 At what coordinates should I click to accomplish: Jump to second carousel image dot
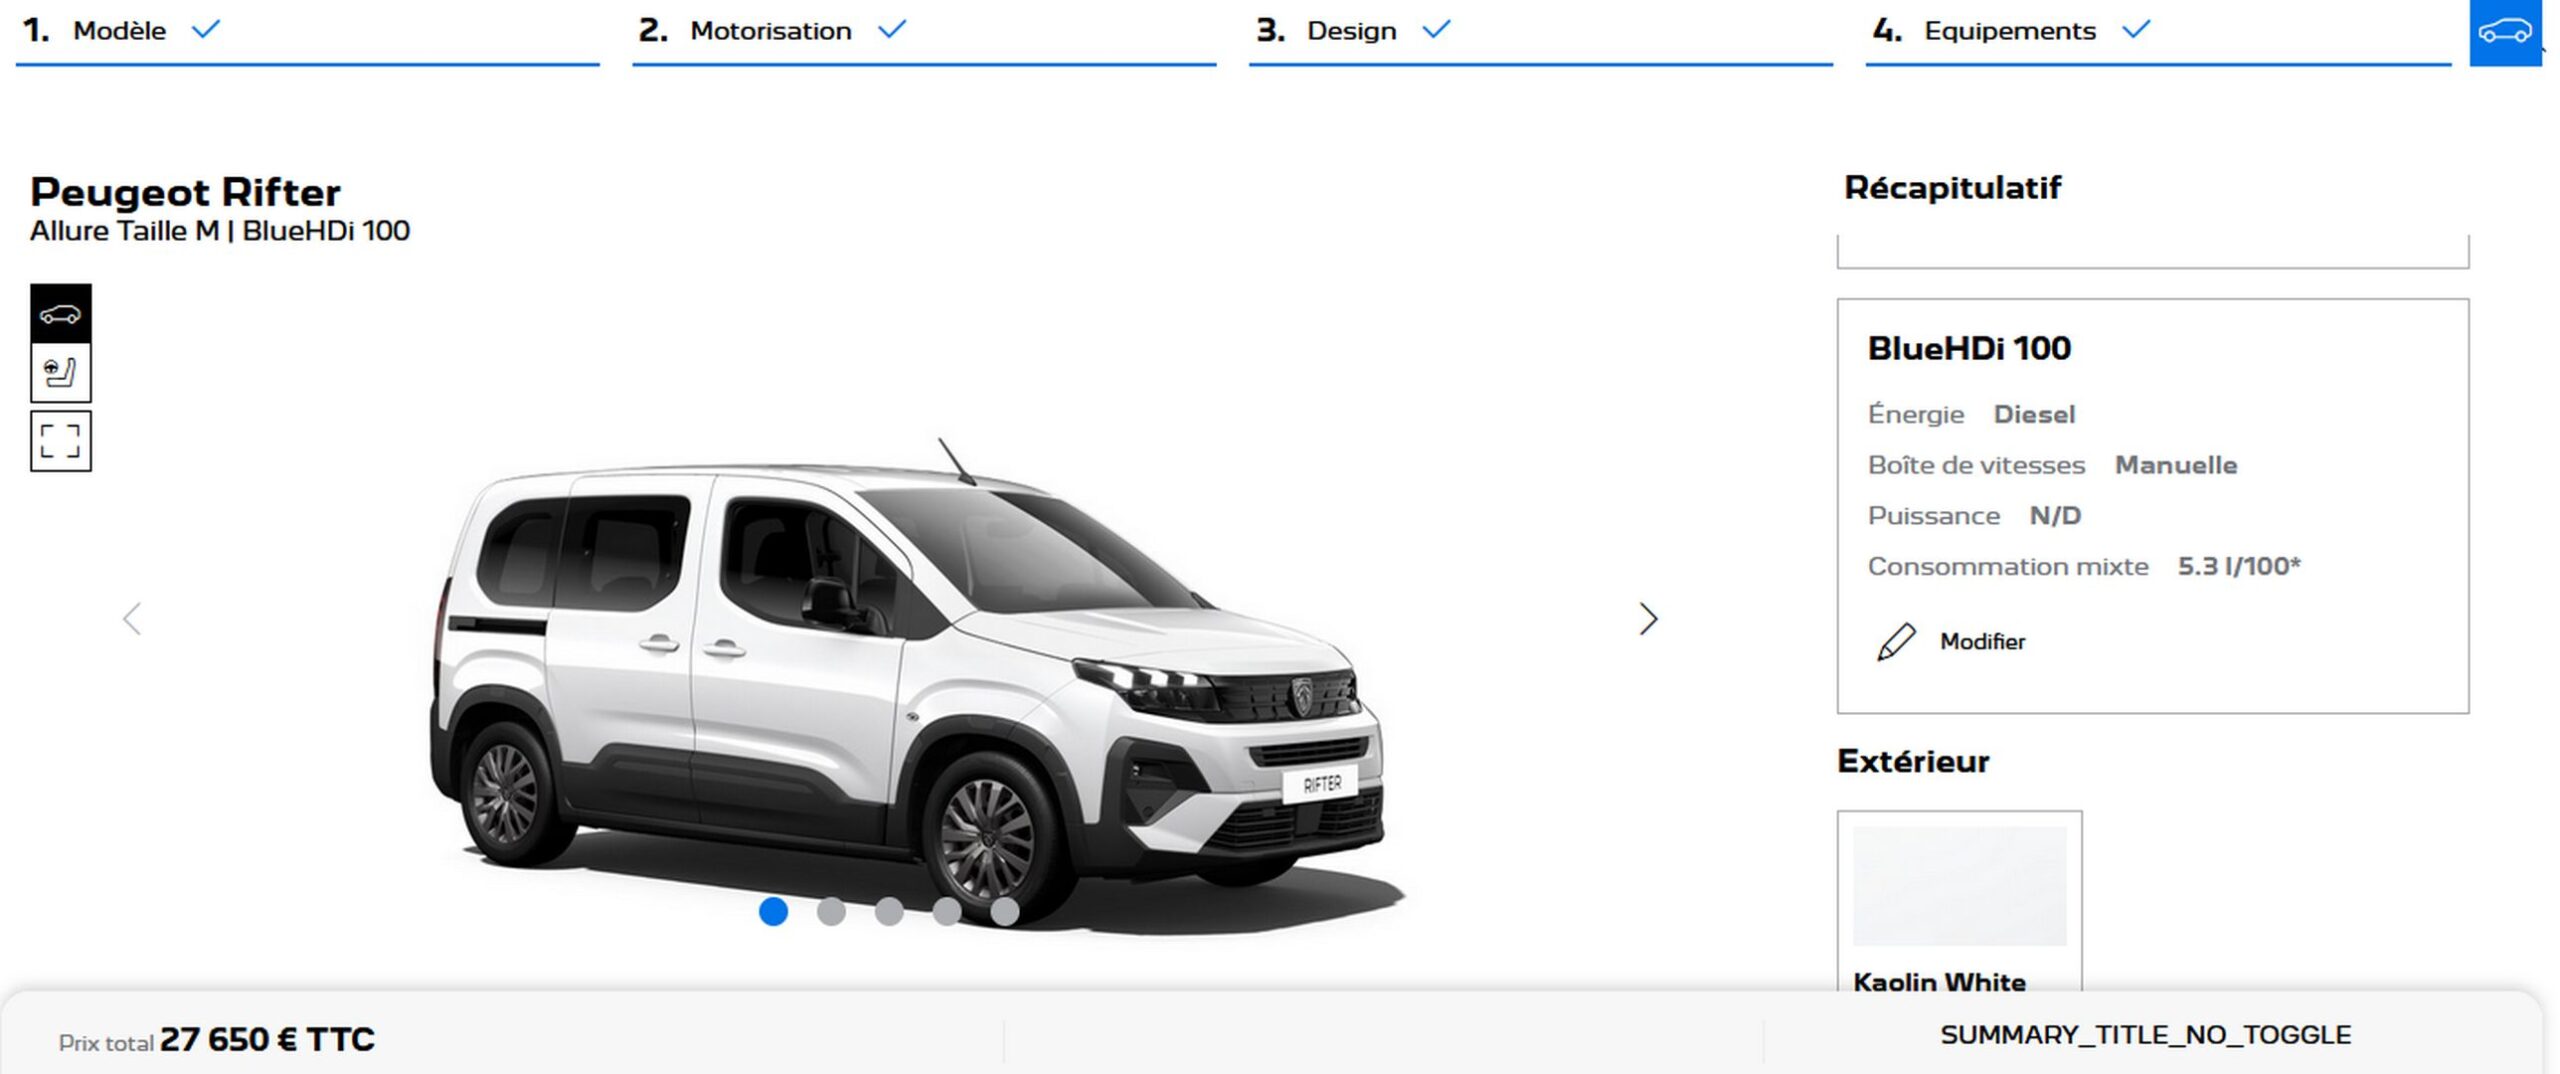[831, 911]
